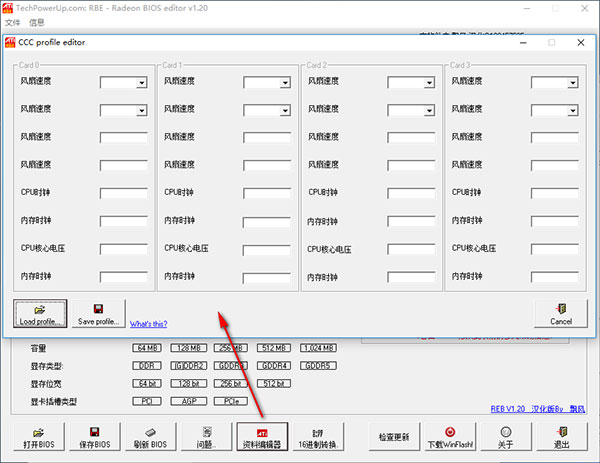Expand Card 2 second 风扇速度 dropdown
600x463 pixels.
[x=429, y=111]
